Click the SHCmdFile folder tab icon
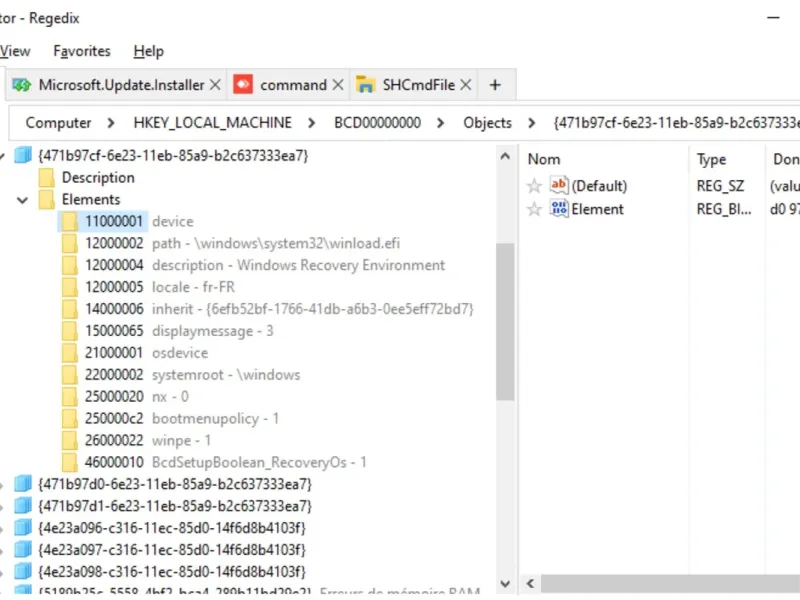Viewport: 800px width, 600px height. [x=365, y=85]
